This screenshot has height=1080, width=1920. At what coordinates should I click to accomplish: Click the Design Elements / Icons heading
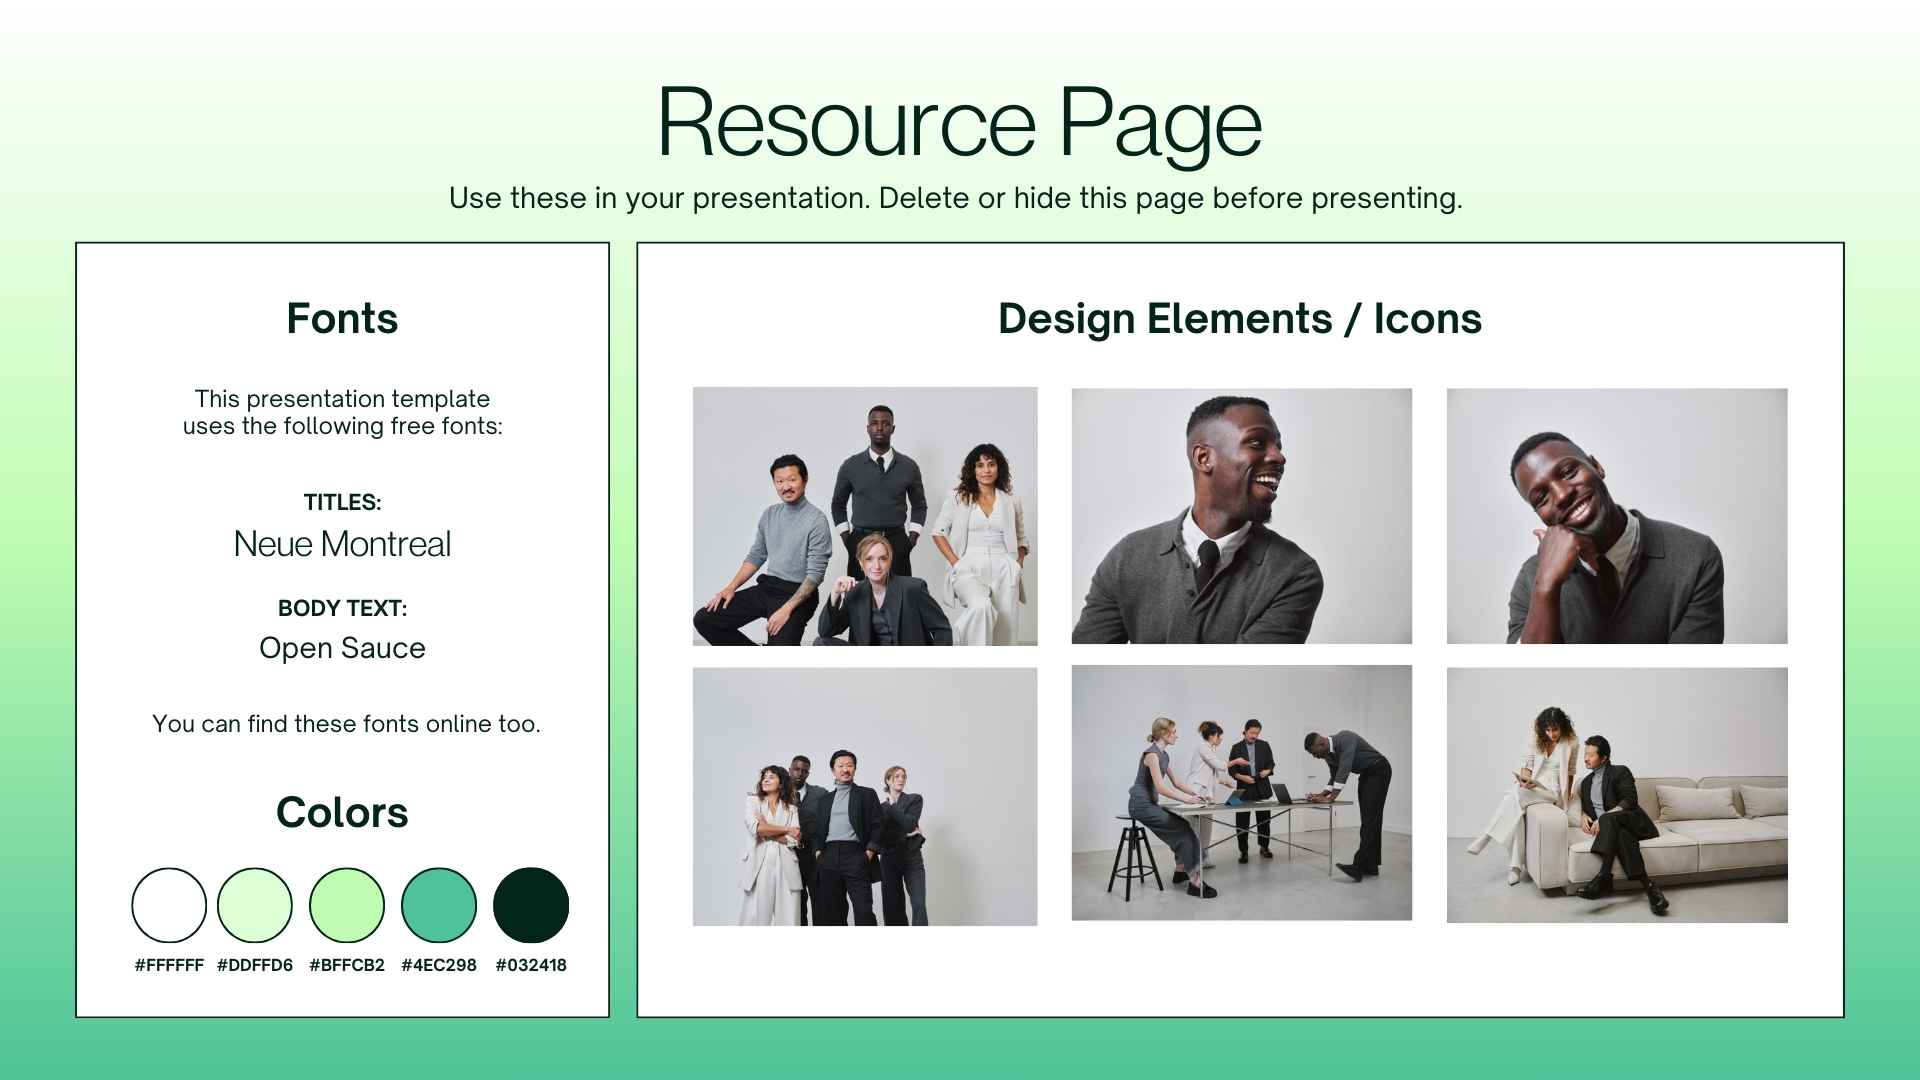tap(1239, 320)
